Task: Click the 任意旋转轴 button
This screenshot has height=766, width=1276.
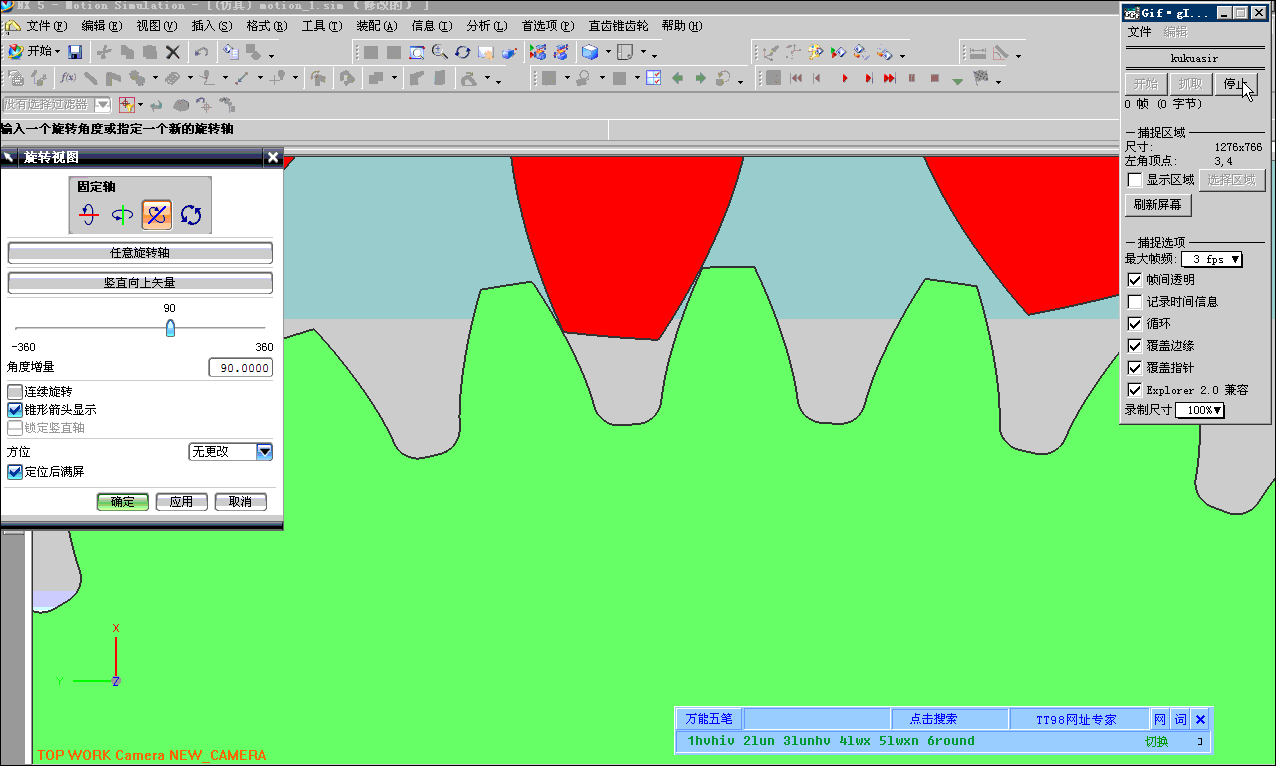Action: click(140, 253)
